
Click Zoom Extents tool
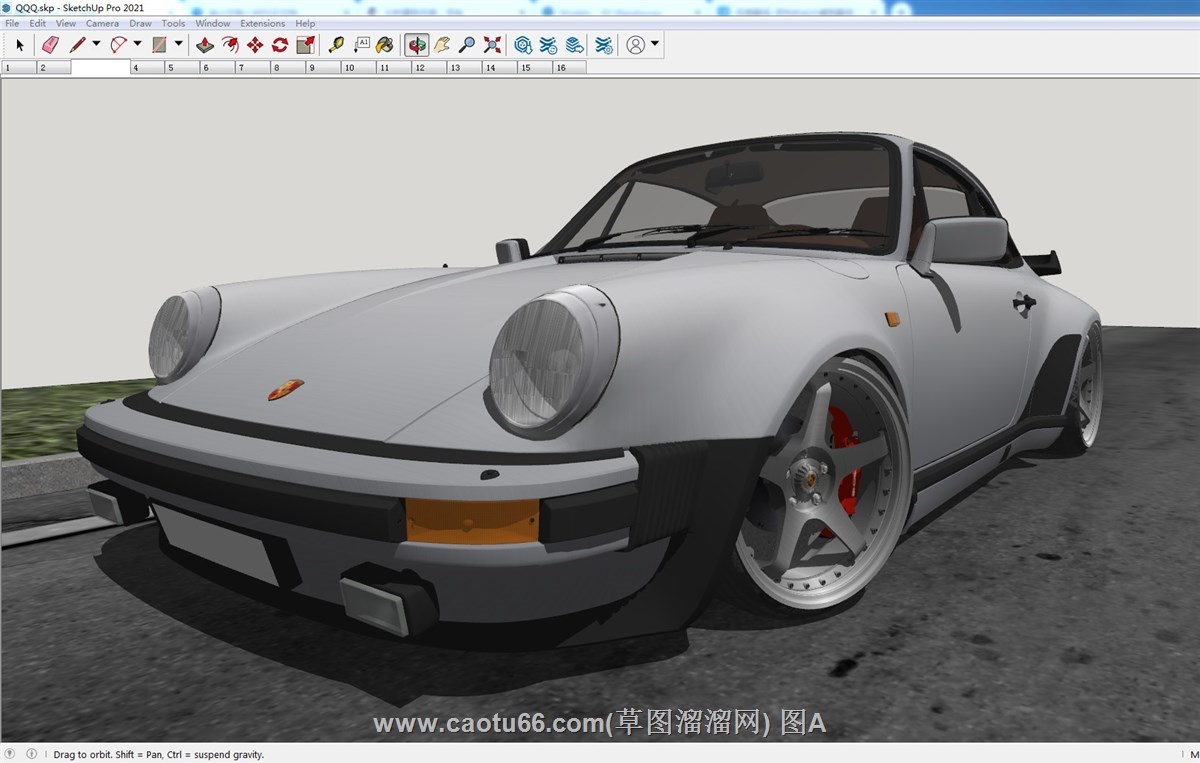pos(492,45)
